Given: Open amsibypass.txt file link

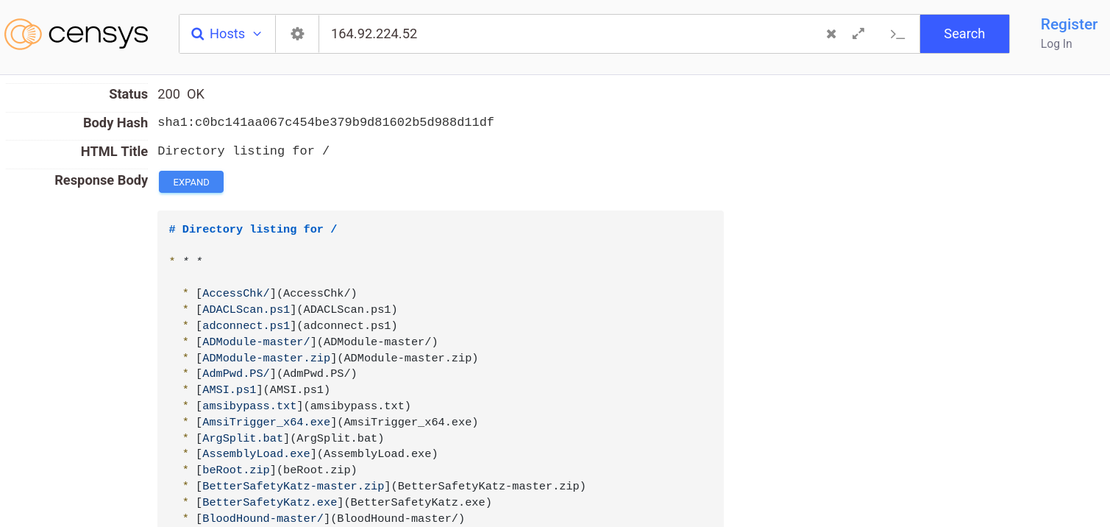Looking at the screenshot, I should pos(249,406).
